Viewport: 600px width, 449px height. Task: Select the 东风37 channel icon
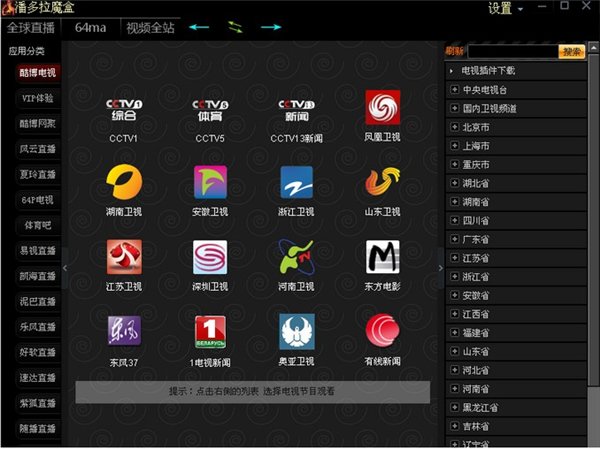coord(124,331)
